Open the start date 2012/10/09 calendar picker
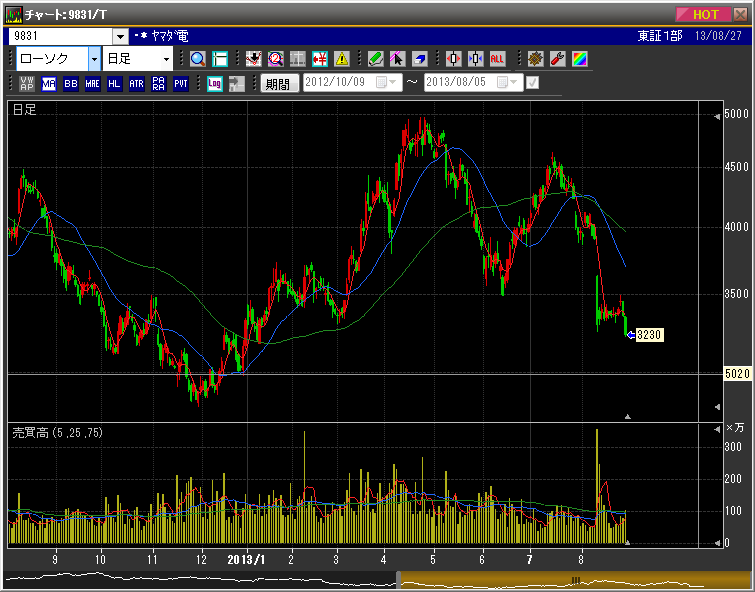Screen dimensions: 755x592 click(381, 83)
